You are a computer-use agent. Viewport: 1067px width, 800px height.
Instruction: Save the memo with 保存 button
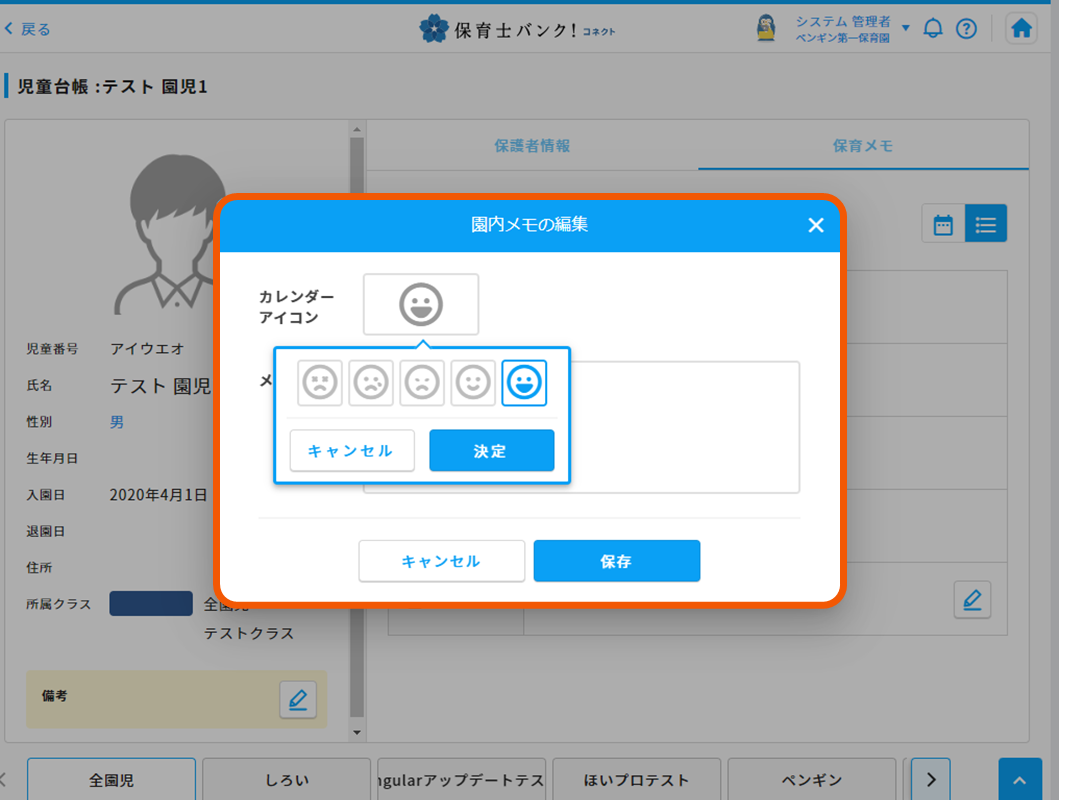(x=616, y=561)
